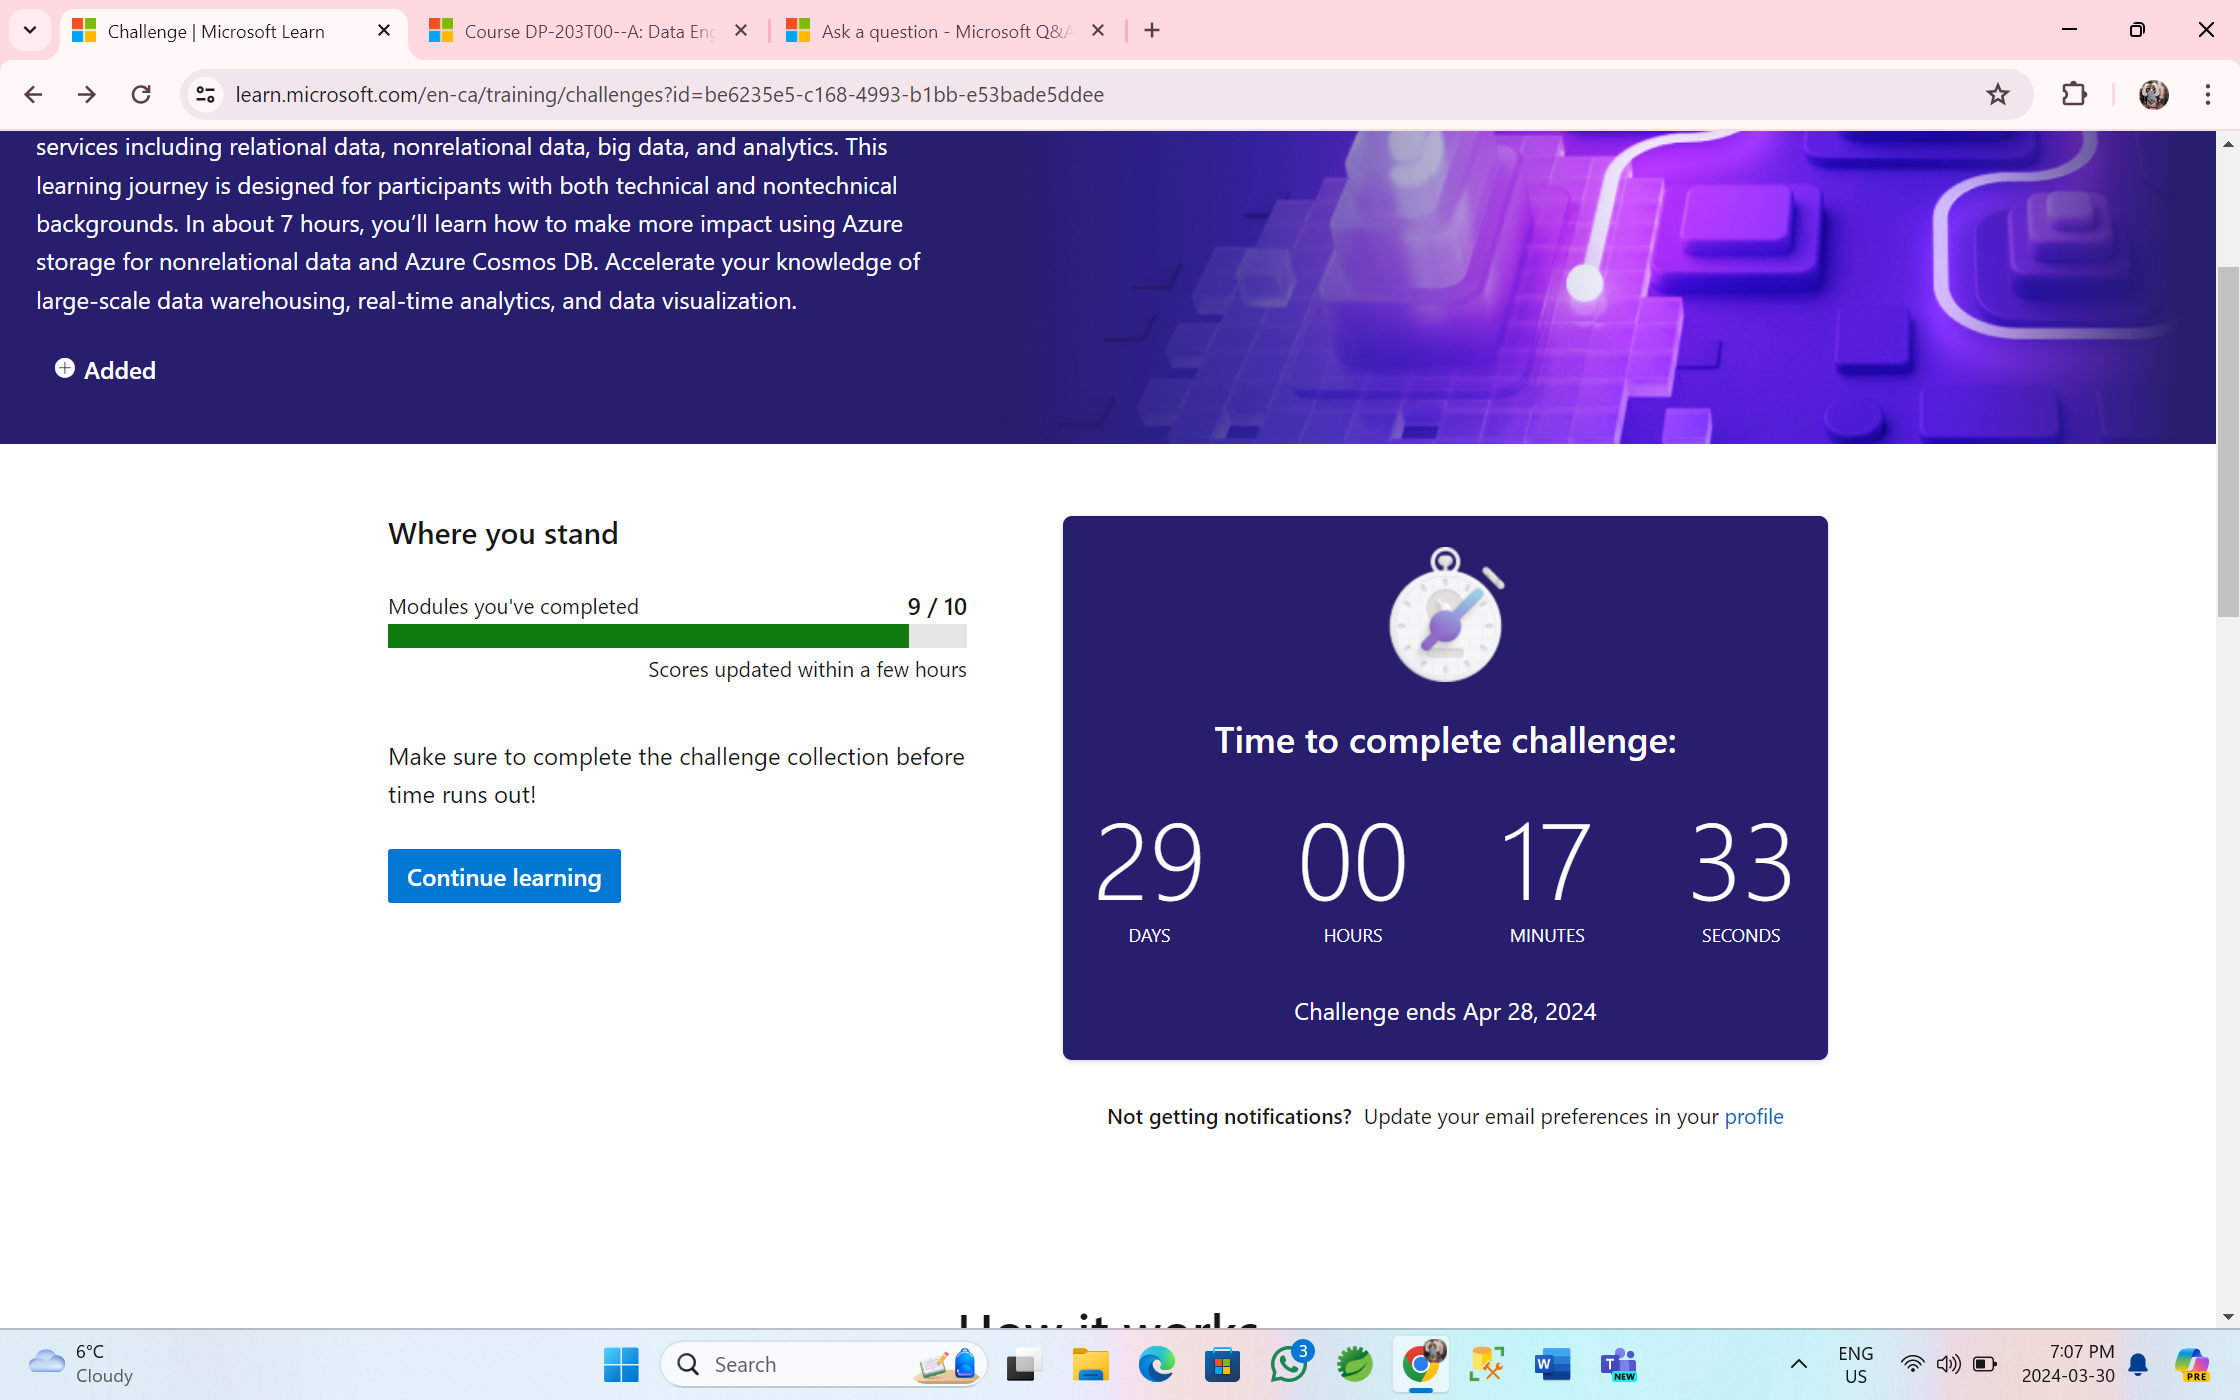Open the profile link for notifications
The width and height of the screenshot is (2240, 1400).
[x=1753, y=1116]
